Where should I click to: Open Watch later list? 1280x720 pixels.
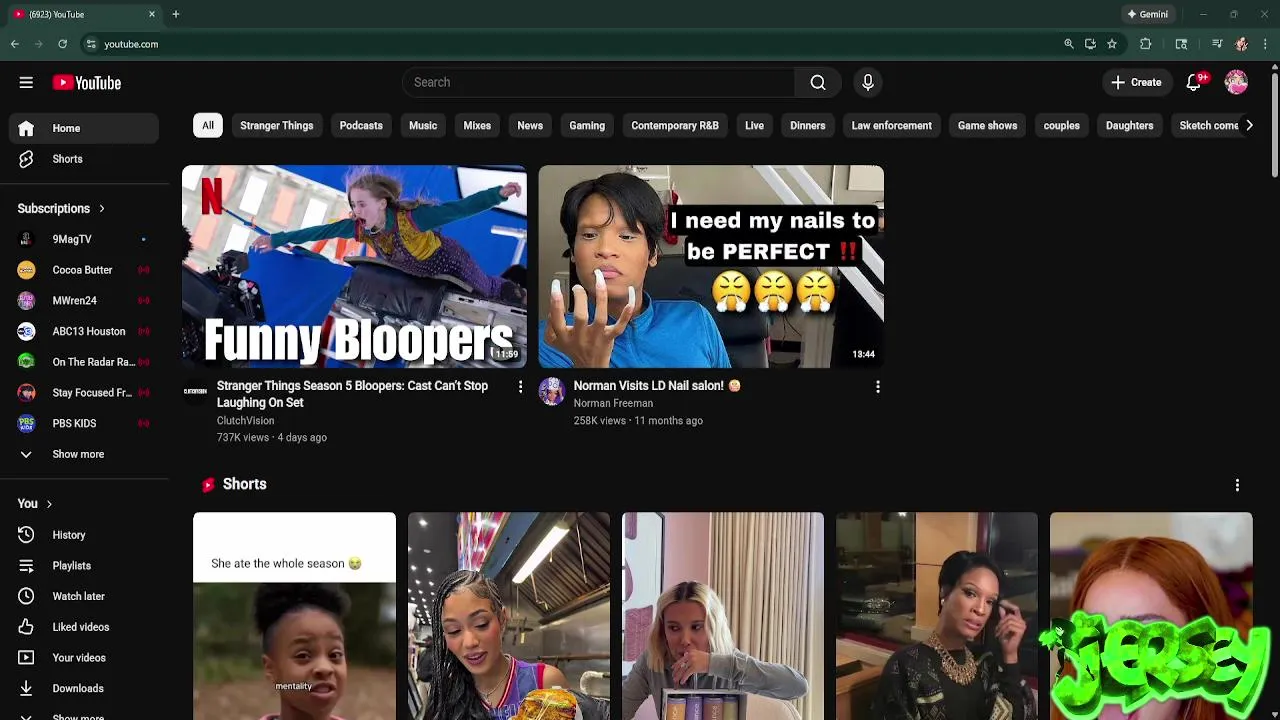(x=84, y=596)
